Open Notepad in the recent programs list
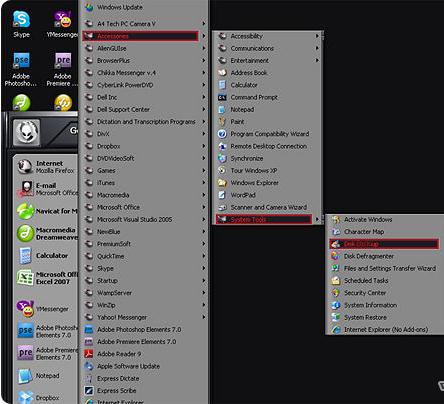Viewport: 444px width, 404px height. (38, 376)
